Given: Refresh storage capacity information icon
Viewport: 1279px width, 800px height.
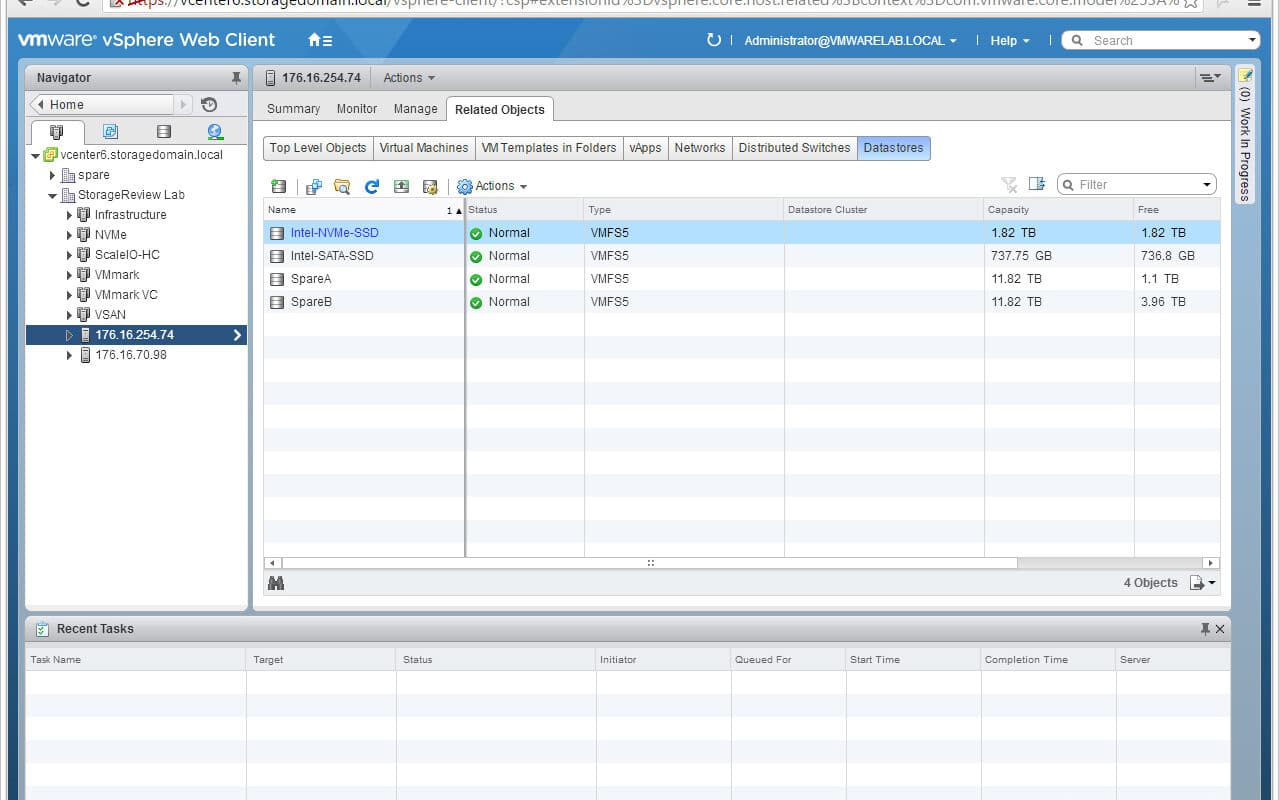Looking at the screenshot, I should [372, 186].
